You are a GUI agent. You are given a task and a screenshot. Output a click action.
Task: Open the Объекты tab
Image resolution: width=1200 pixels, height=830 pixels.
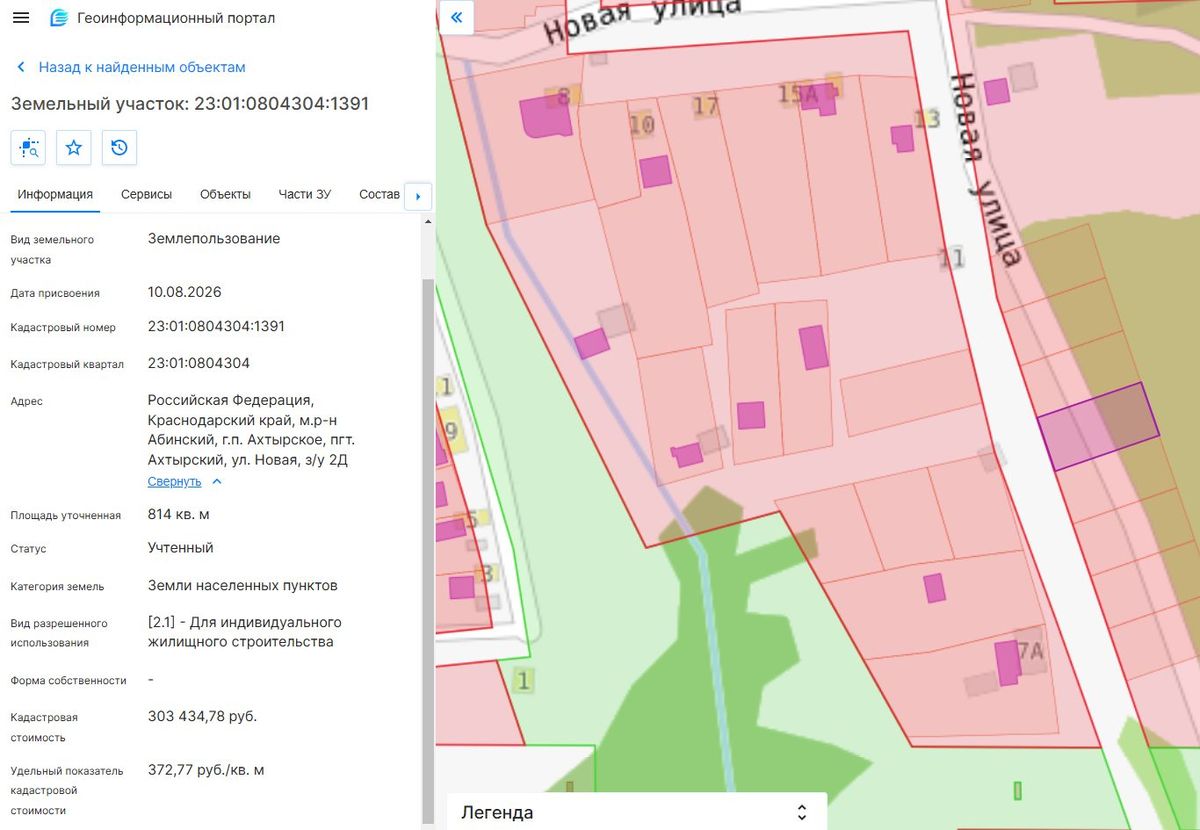(225, 194)
